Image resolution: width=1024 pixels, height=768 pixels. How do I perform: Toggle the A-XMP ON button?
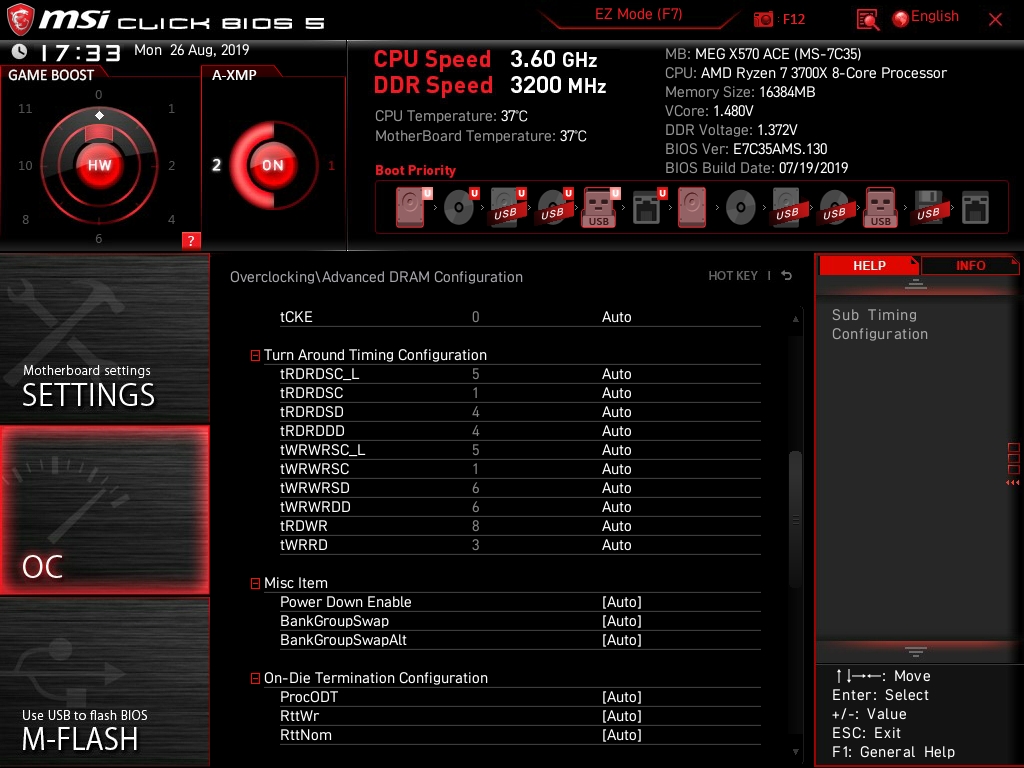(273, 165)
